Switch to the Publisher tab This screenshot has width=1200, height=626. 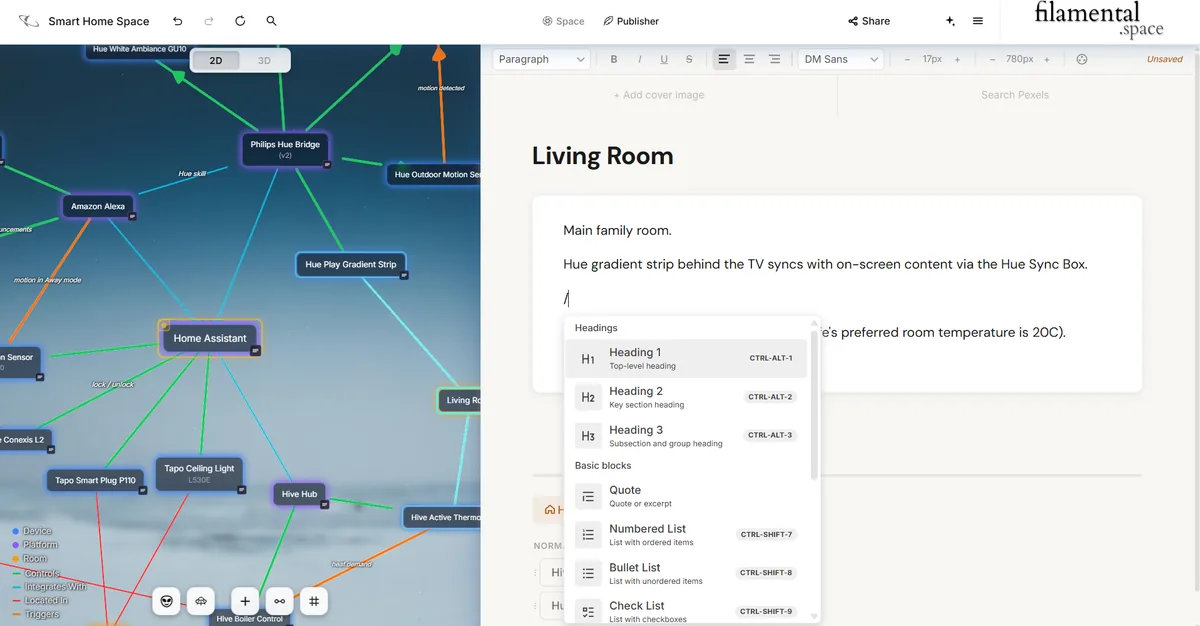click(631, 21)
